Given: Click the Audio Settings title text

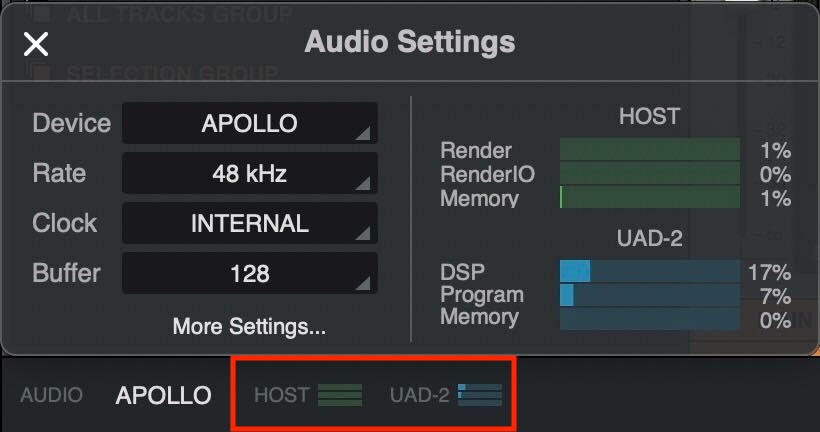Looking at the screenshot, I should click(x=410, y=42).
